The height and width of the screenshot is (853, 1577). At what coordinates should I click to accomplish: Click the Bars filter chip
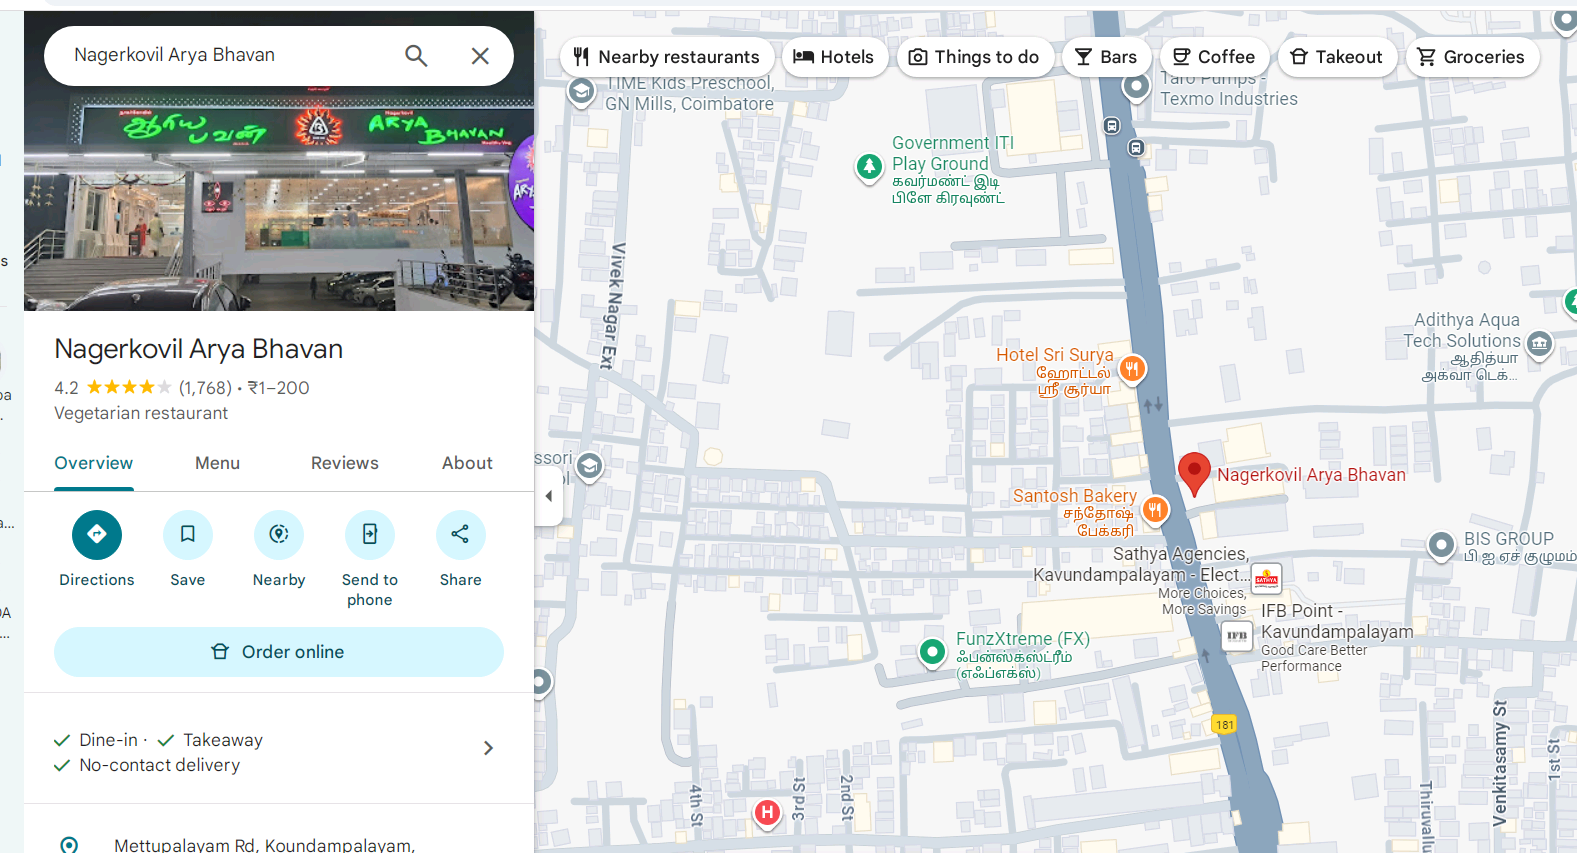pyautogui.click(x=1106, y=57)
